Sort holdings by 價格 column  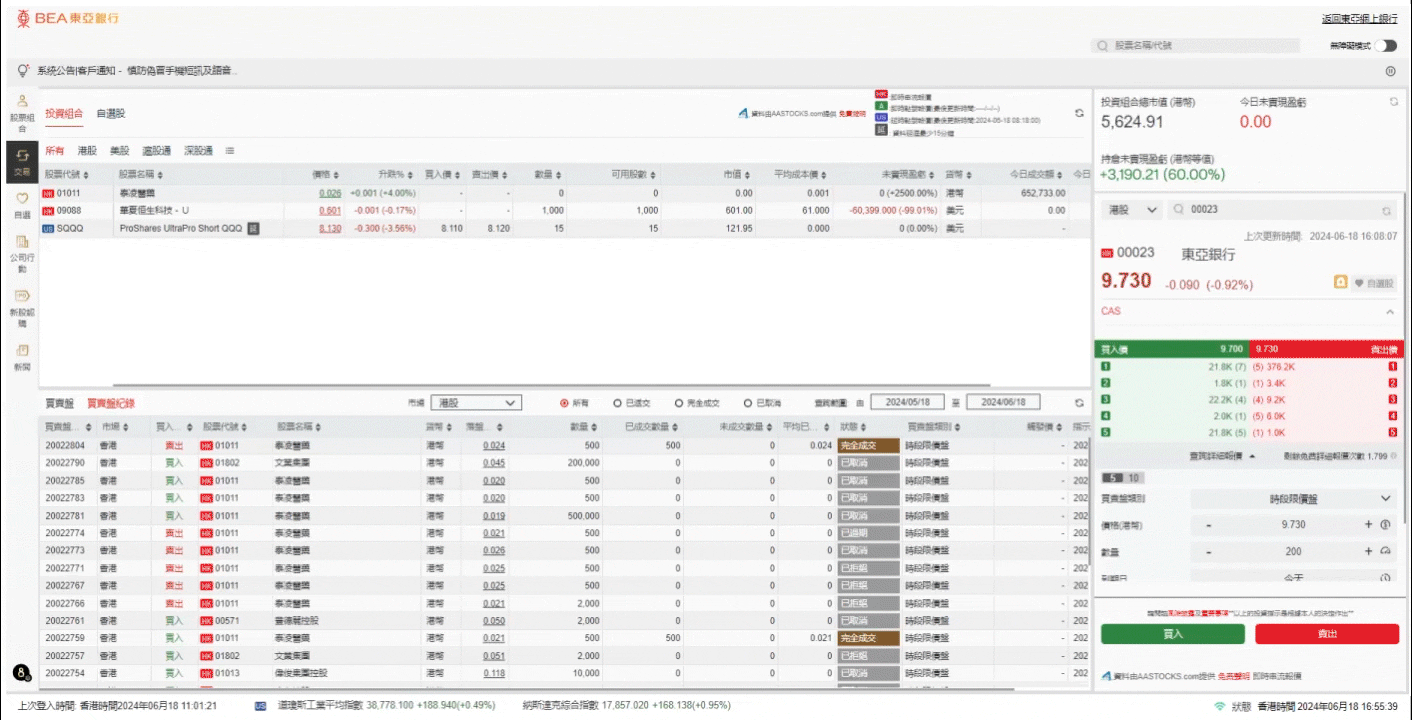pos(326,174)
